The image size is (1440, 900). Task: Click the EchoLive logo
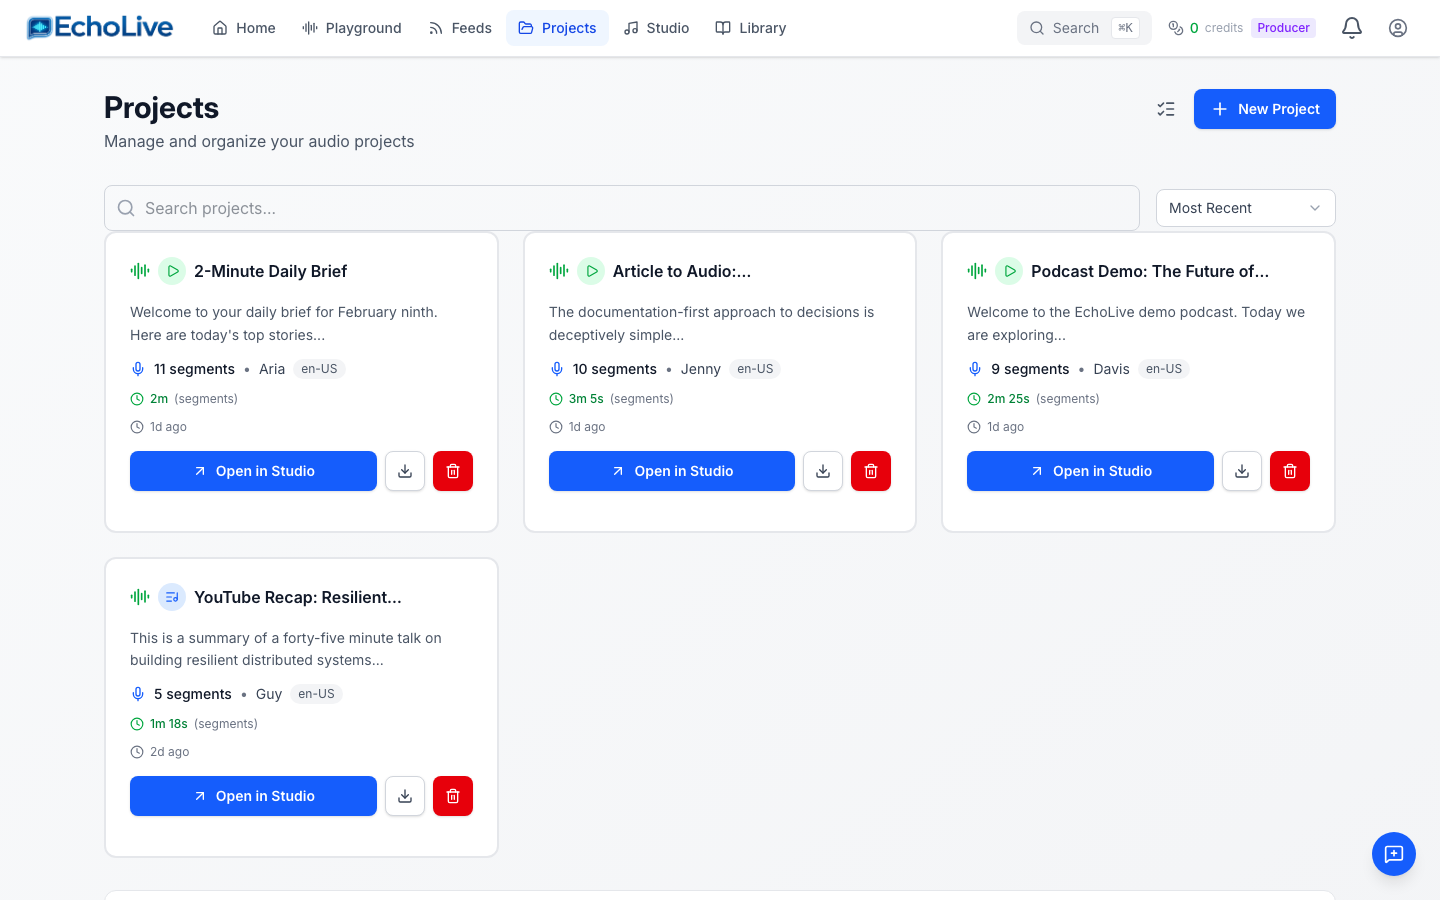click(100, 28)
